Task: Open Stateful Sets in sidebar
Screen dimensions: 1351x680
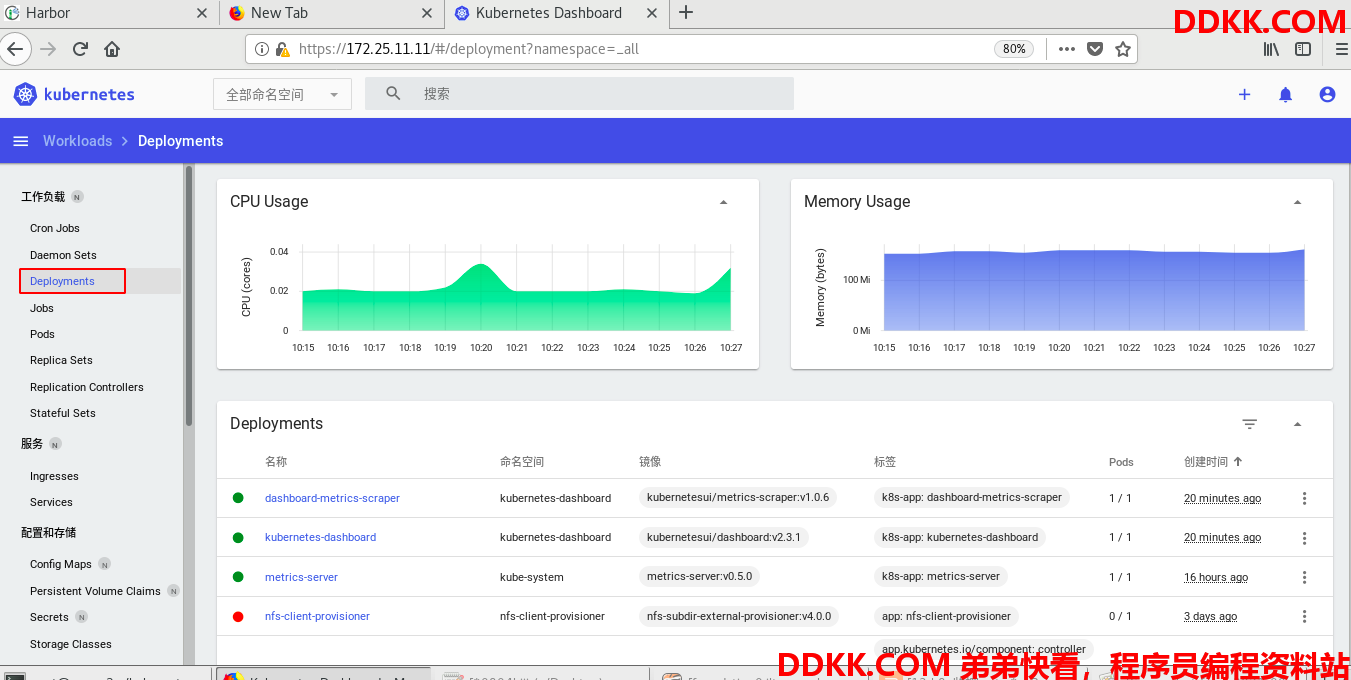Action: 63,413
